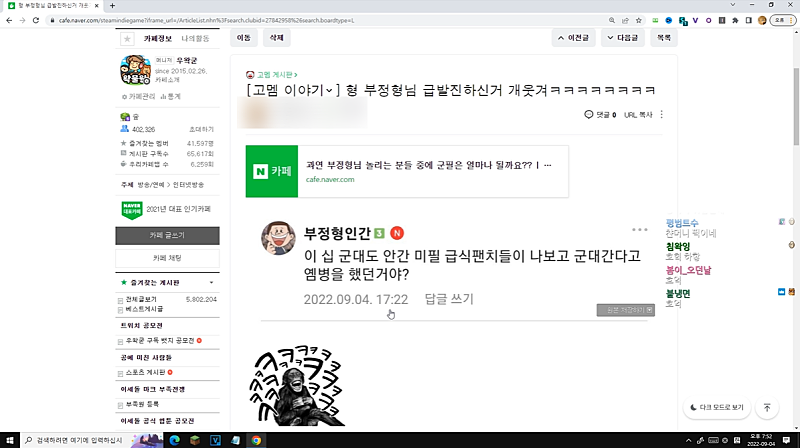Open the 고멤 게시판 board link
Image resolution: width=800 pixels, height=448 pixels.
click(x=277, y=75)
